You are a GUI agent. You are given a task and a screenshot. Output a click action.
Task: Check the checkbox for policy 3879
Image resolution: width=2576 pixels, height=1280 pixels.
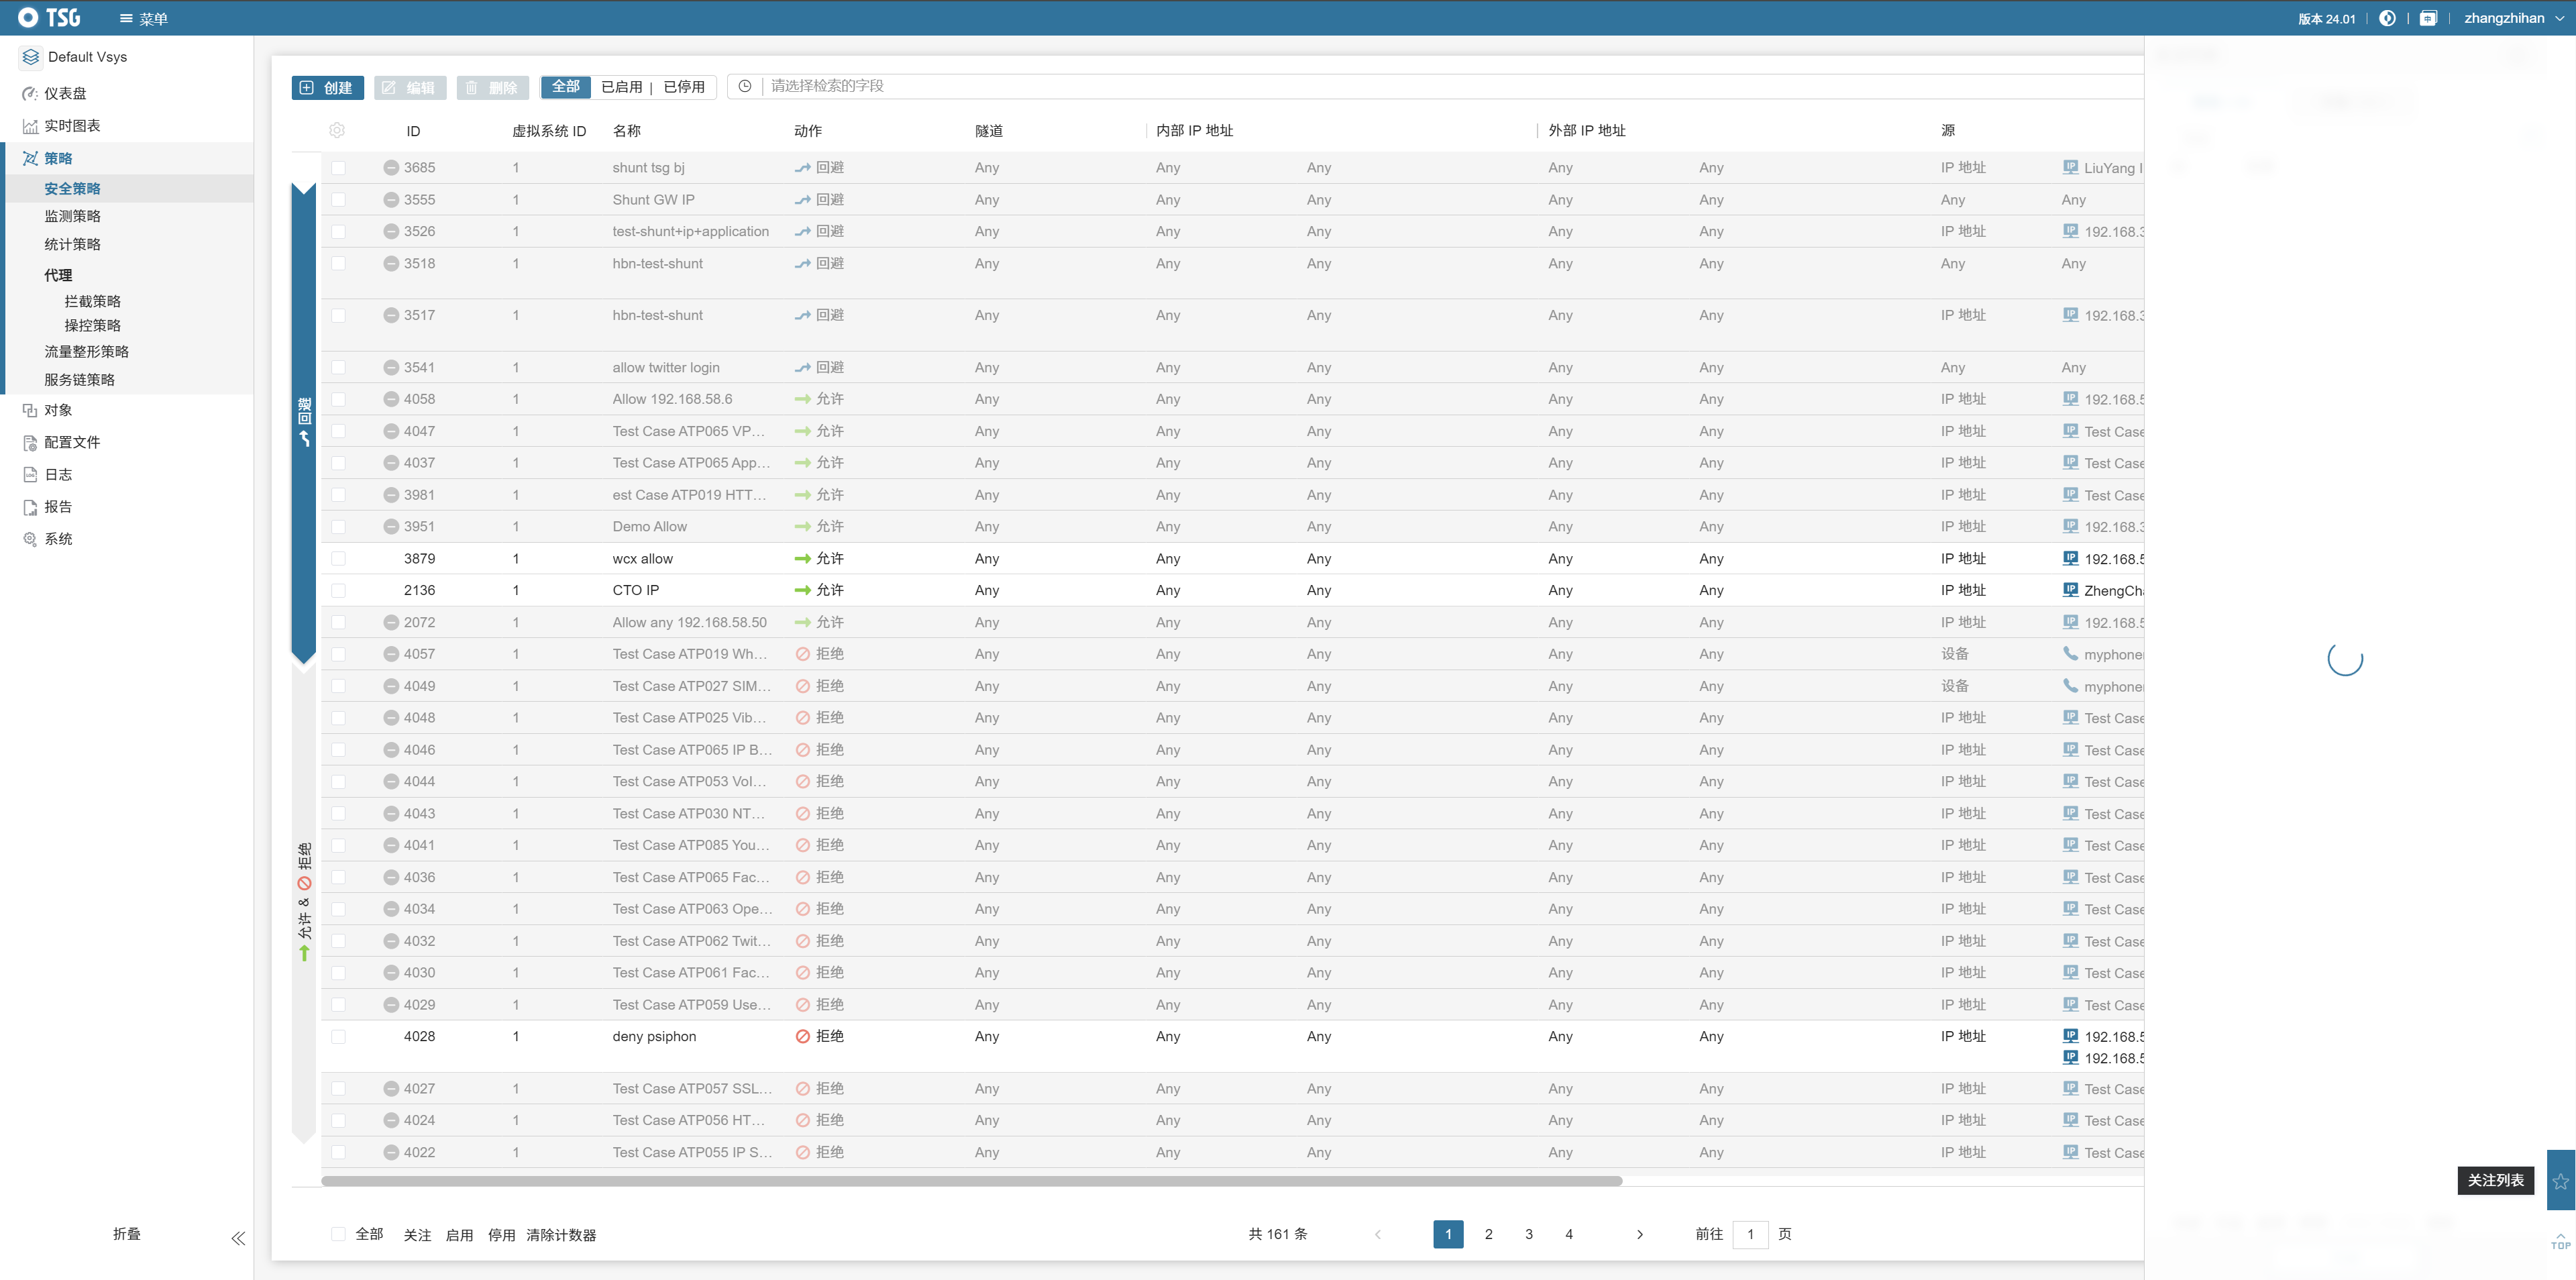coord(338,559)
